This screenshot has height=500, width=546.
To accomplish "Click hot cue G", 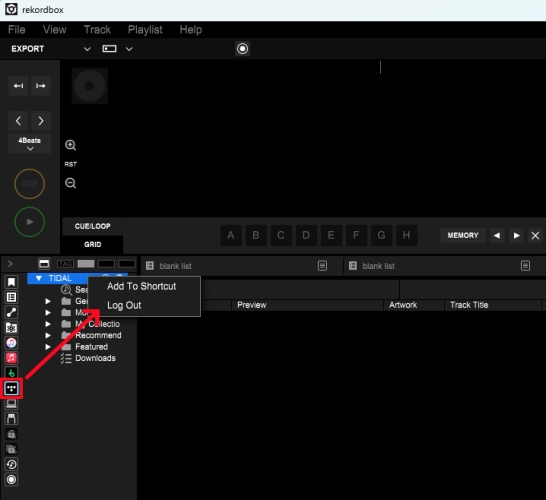I will point(381,235).
